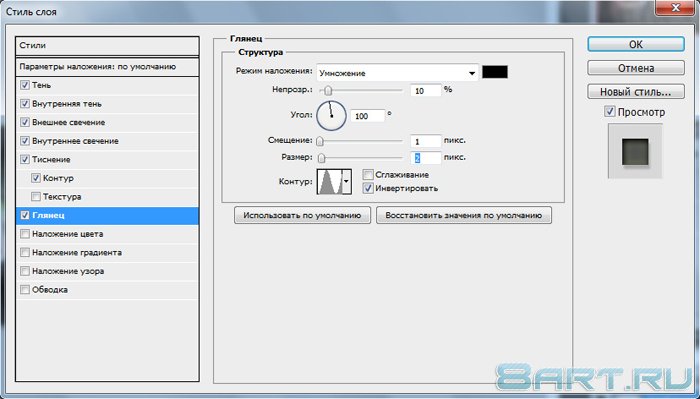Viewport: 700px width, 399px height.
Task: Select the Тень style row
Action: point(107,85)
